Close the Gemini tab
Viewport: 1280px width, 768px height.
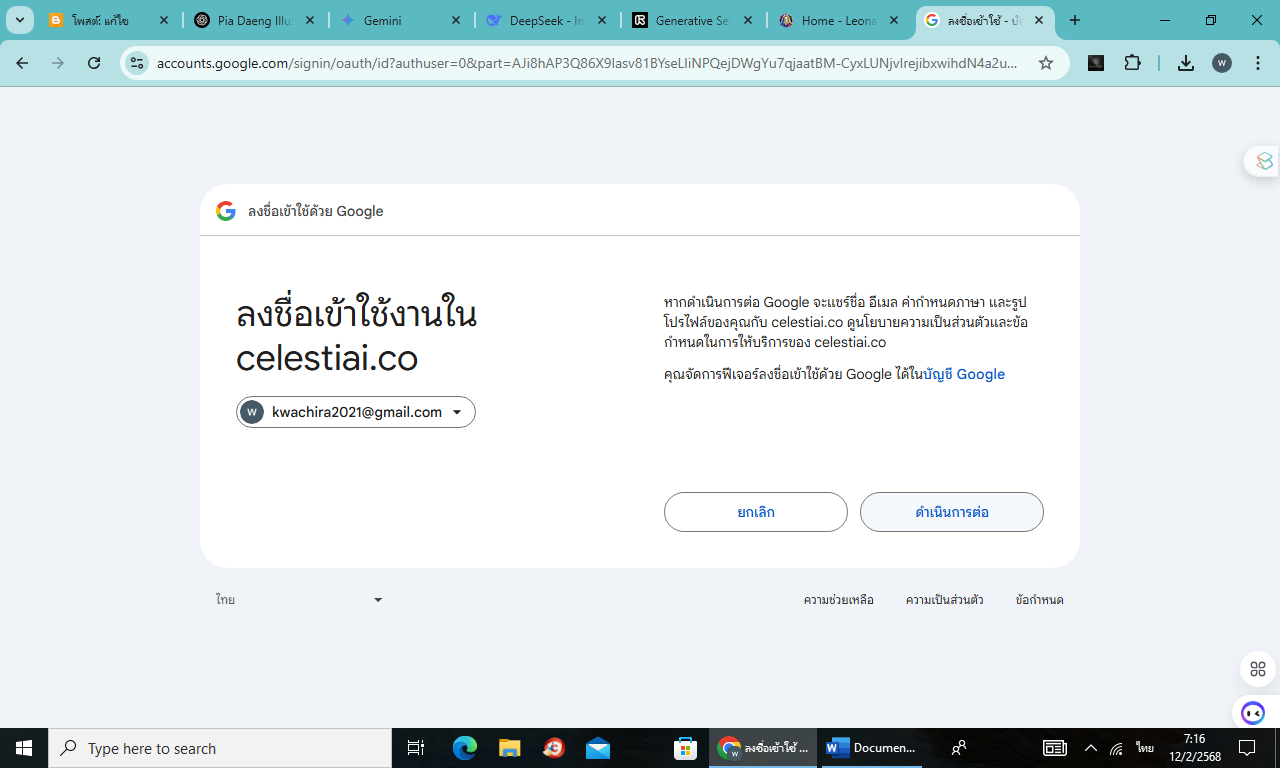tap(456, 20)
